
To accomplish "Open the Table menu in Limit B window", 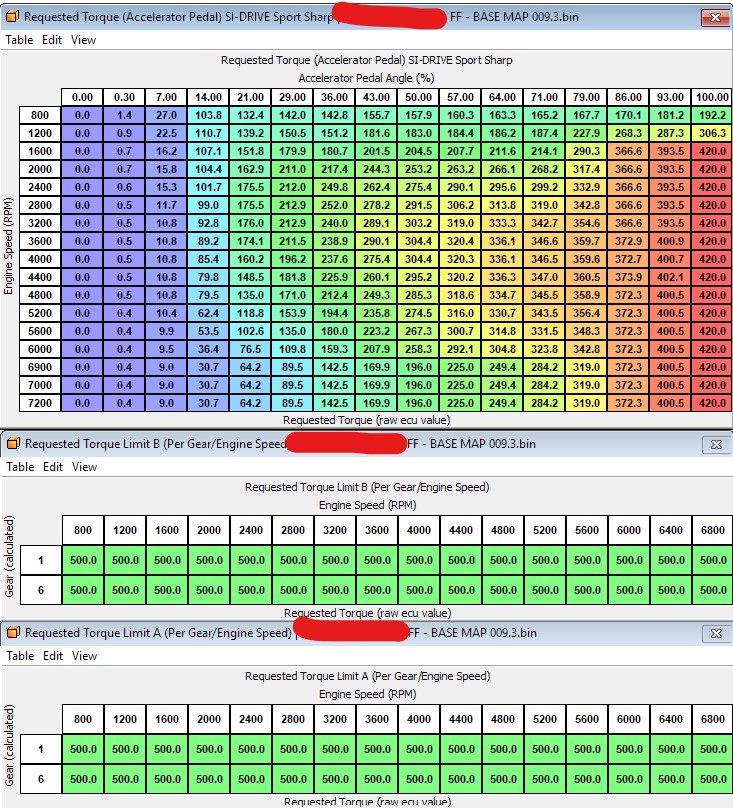I will pyautogui.click(x=19, y=466).
